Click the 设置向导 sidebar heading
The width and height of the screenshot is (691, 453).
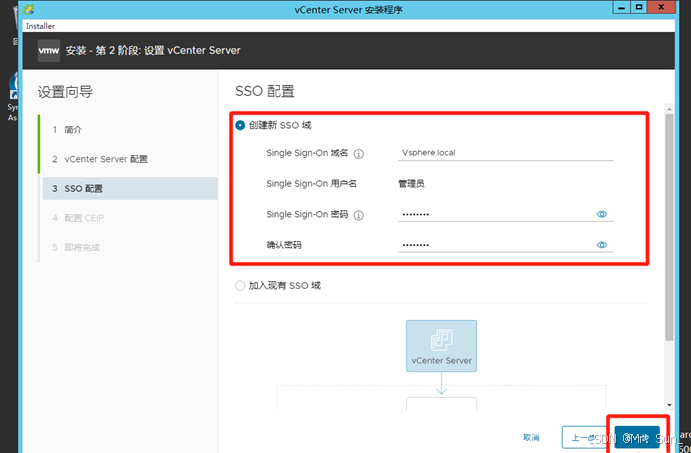point(65,92)
